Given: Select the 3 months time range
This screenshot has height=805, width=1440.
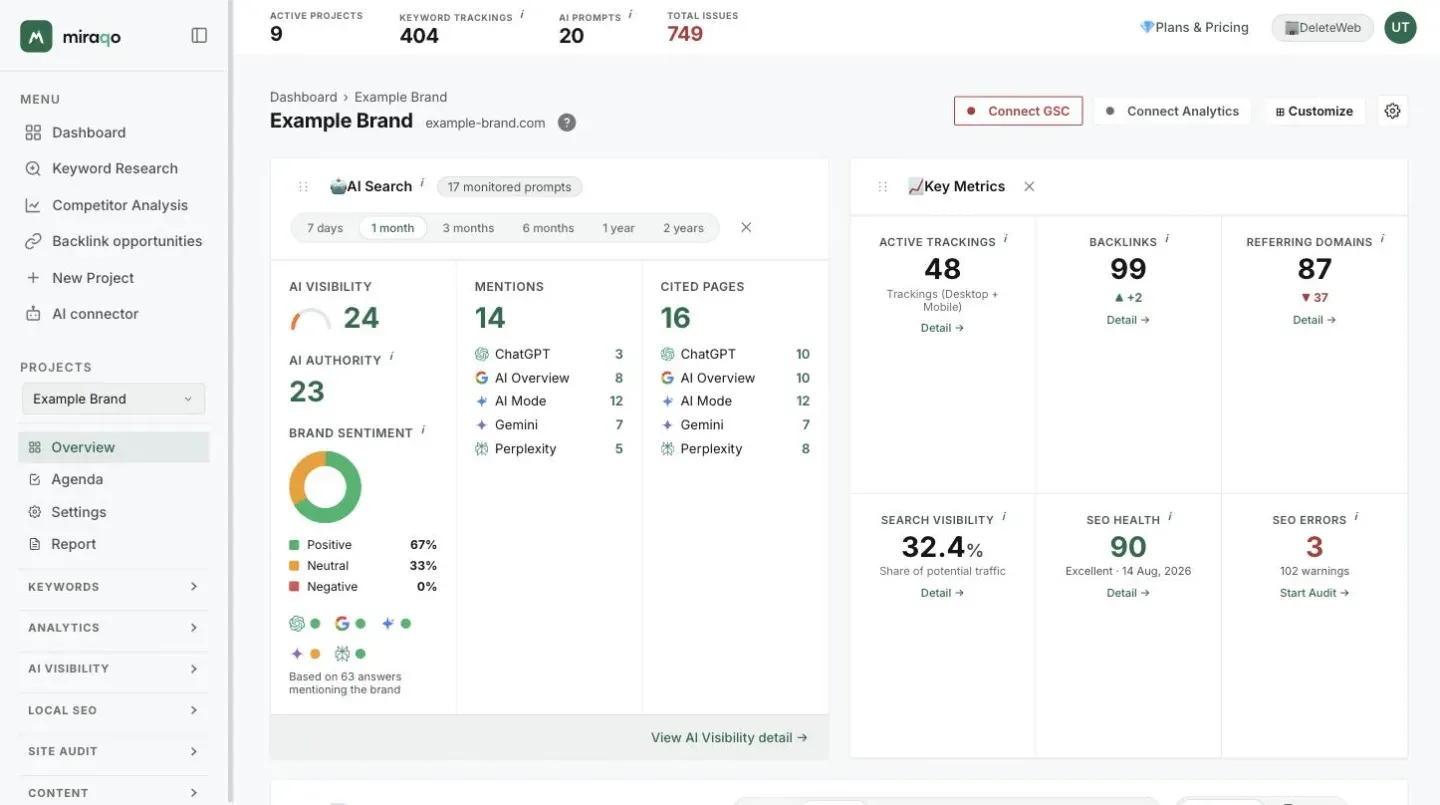Looking at the screenshot, I should (468, 228).
